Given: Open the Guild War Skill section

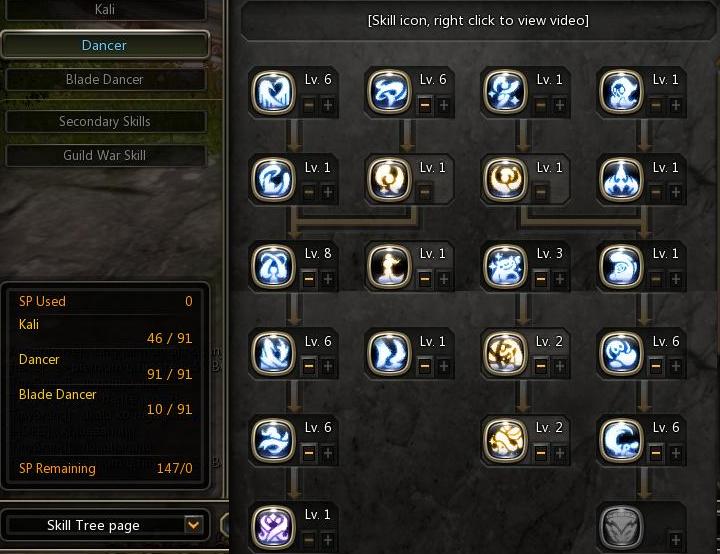Looking at the screenshot, I should (x=105, y=155).
